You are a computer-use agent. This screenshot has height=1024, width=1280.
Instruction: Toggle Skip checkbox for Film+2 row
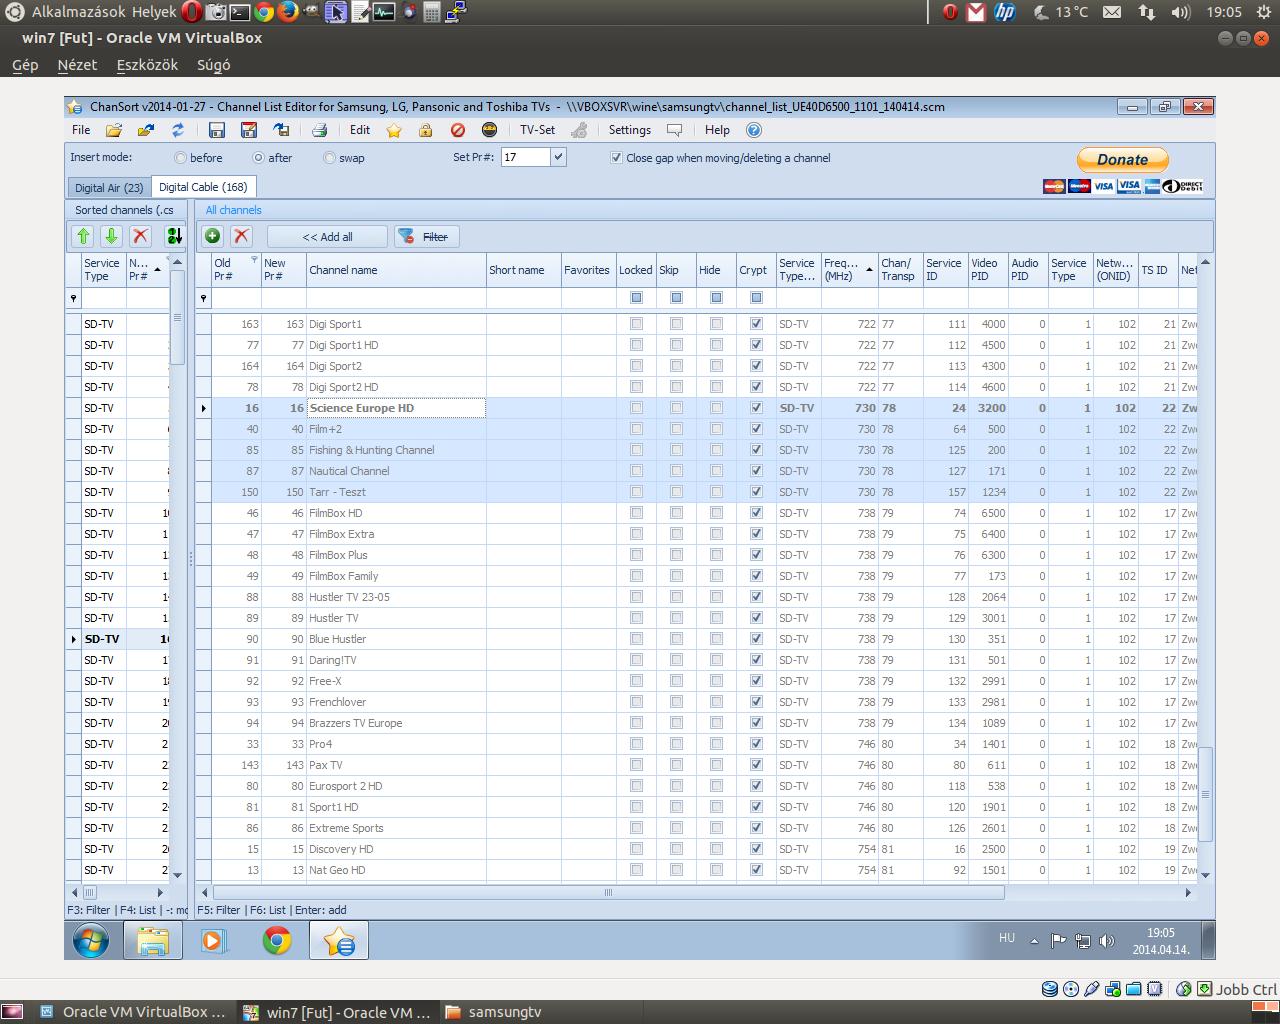[x=676, y=429]
